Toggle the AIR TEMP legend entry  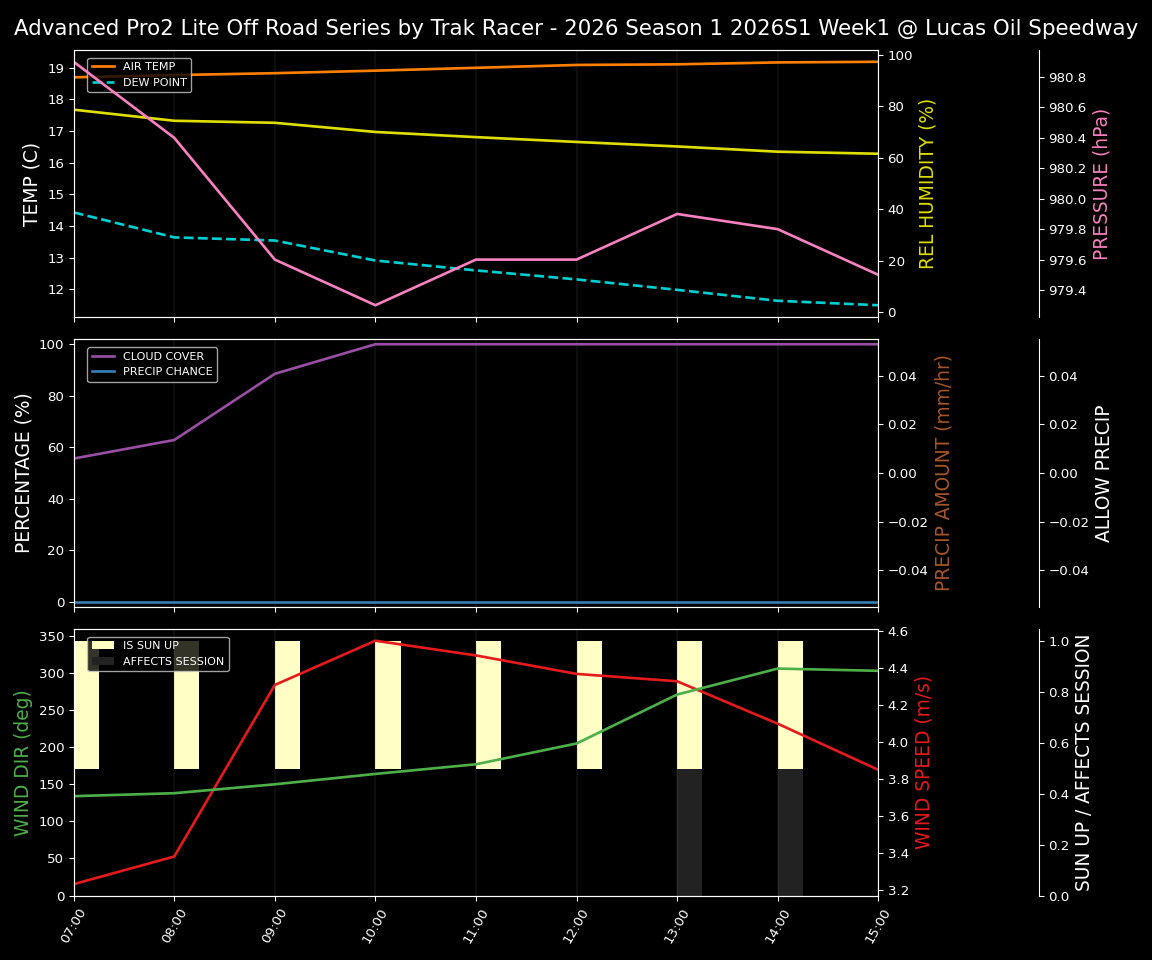(x=145, y=67)
